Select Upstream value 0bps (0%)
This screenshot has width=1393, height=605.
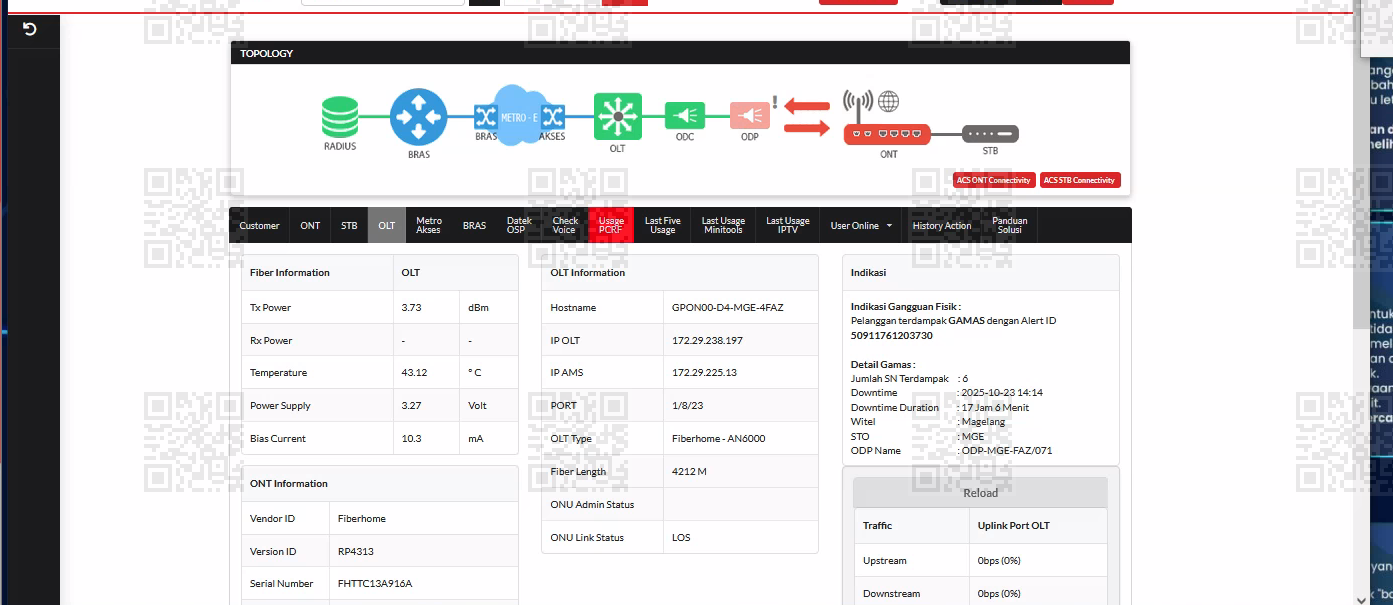coord(1000,560)
